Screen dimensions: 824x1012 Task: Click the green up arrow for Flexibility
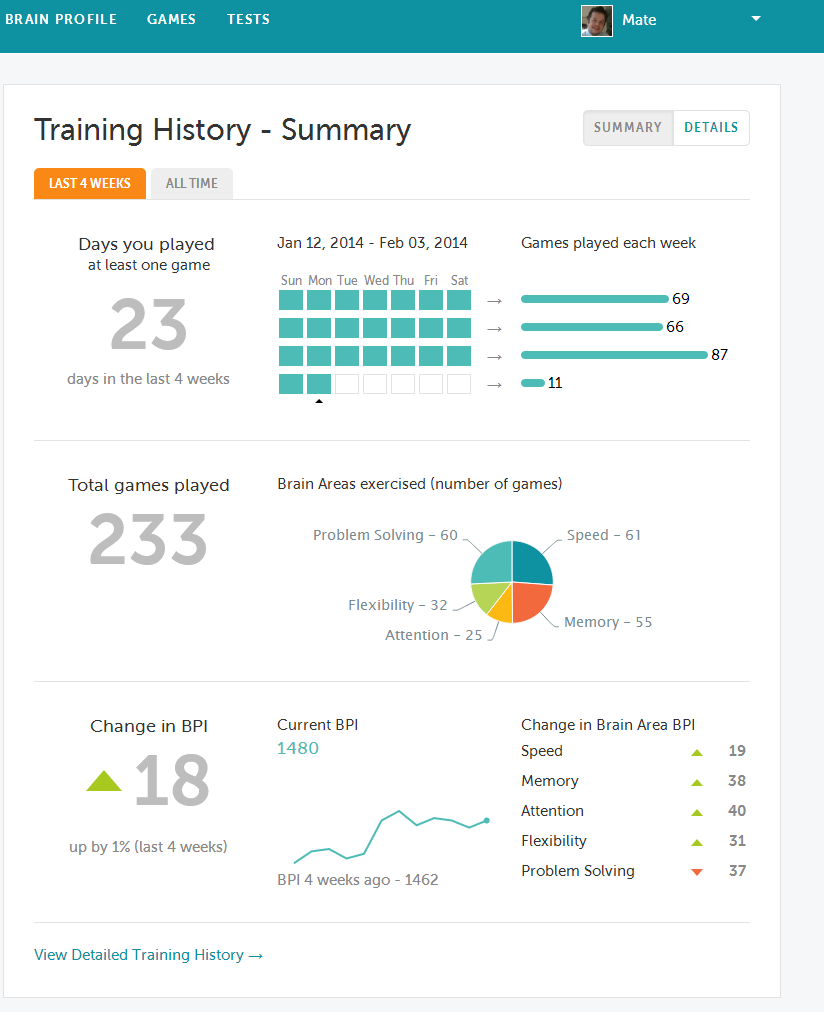pos(697,842)
